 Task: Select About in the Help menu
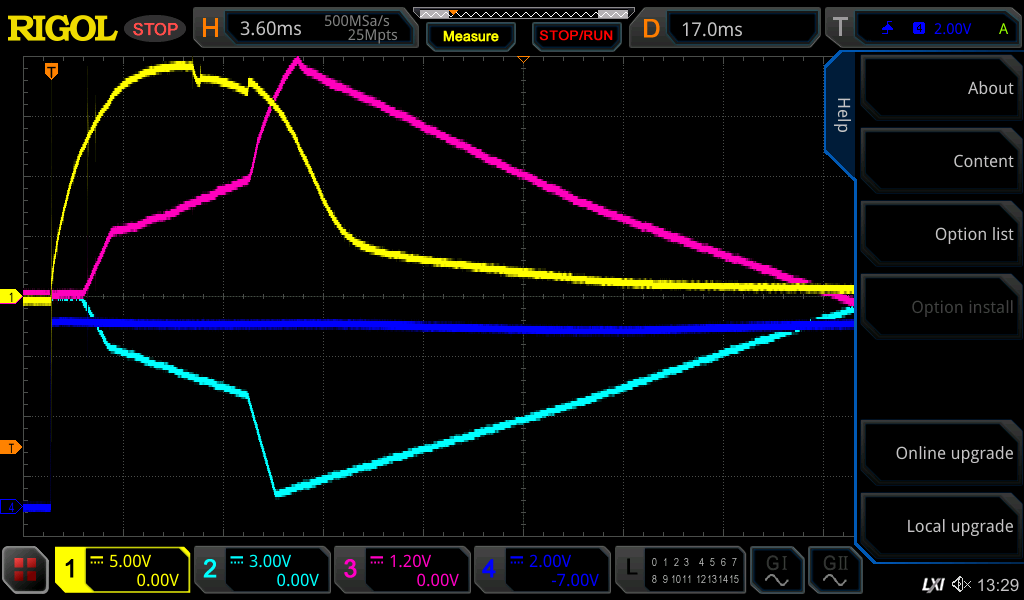click(x=940, y=88)
